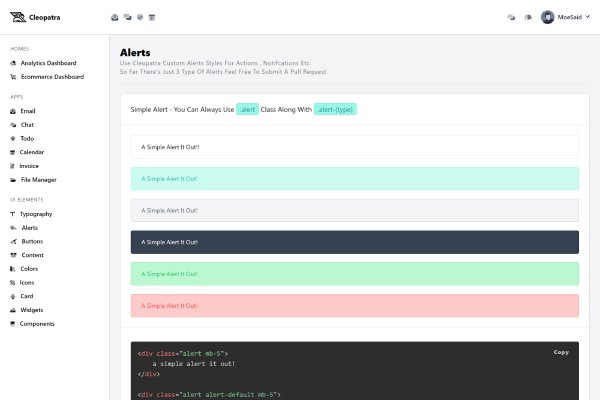Open Analytics Dashboard page
600x400 pixels.
point(48,63)
